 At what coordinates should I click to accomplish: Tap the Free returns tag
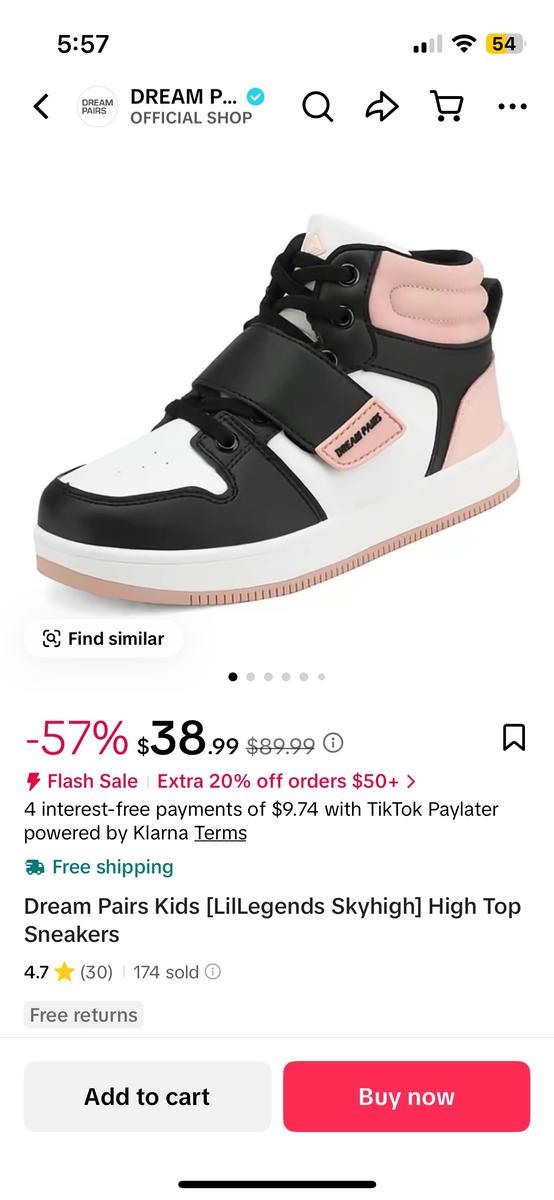click(84, 1015)
